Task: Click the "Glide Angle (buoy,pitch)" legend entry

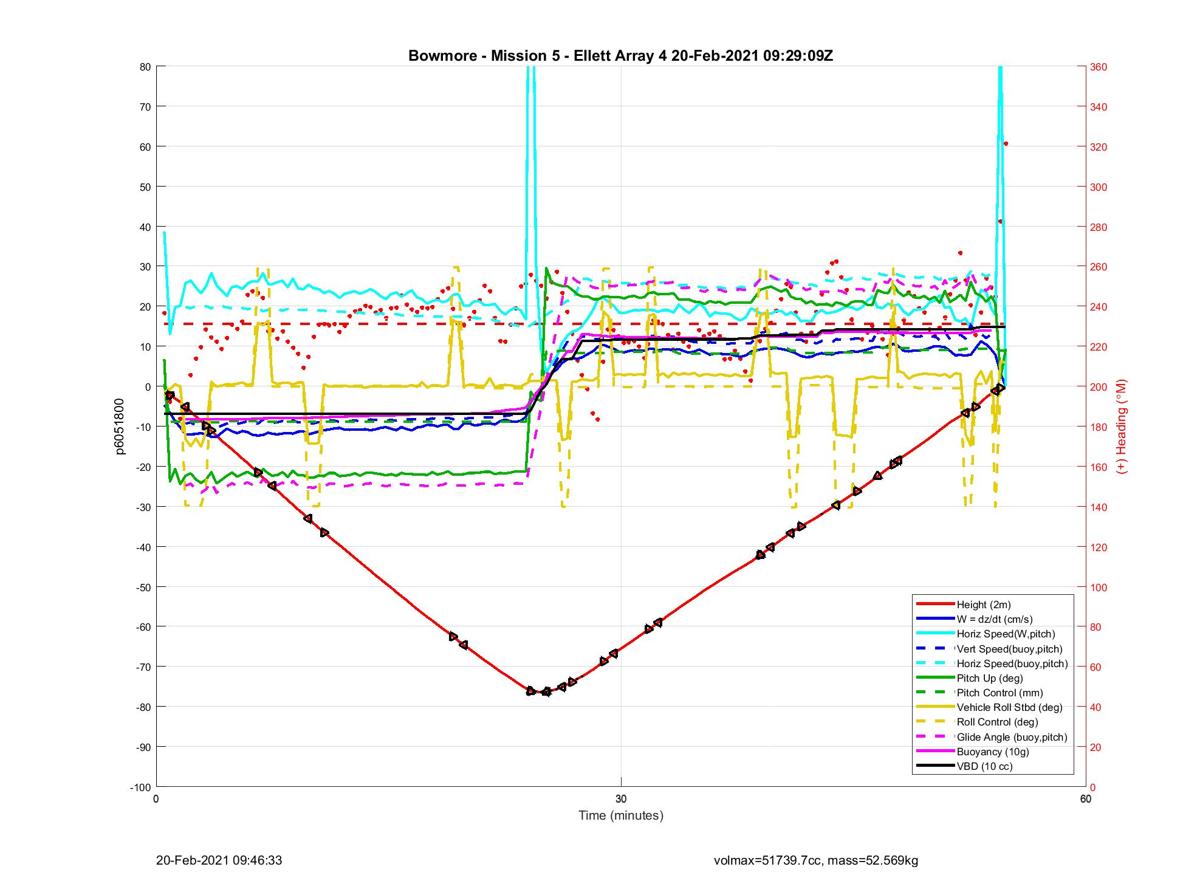Action: point(1012,737)
